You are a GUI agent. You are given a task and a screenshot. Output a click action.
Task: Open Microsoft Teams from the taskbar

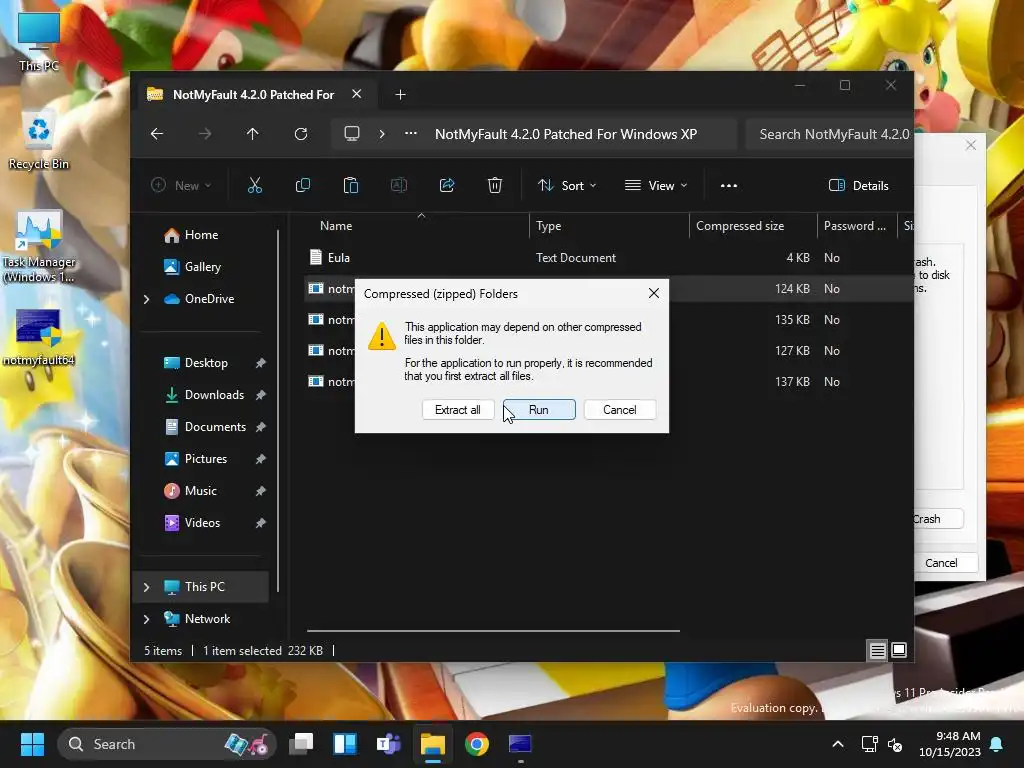(389, 744)
